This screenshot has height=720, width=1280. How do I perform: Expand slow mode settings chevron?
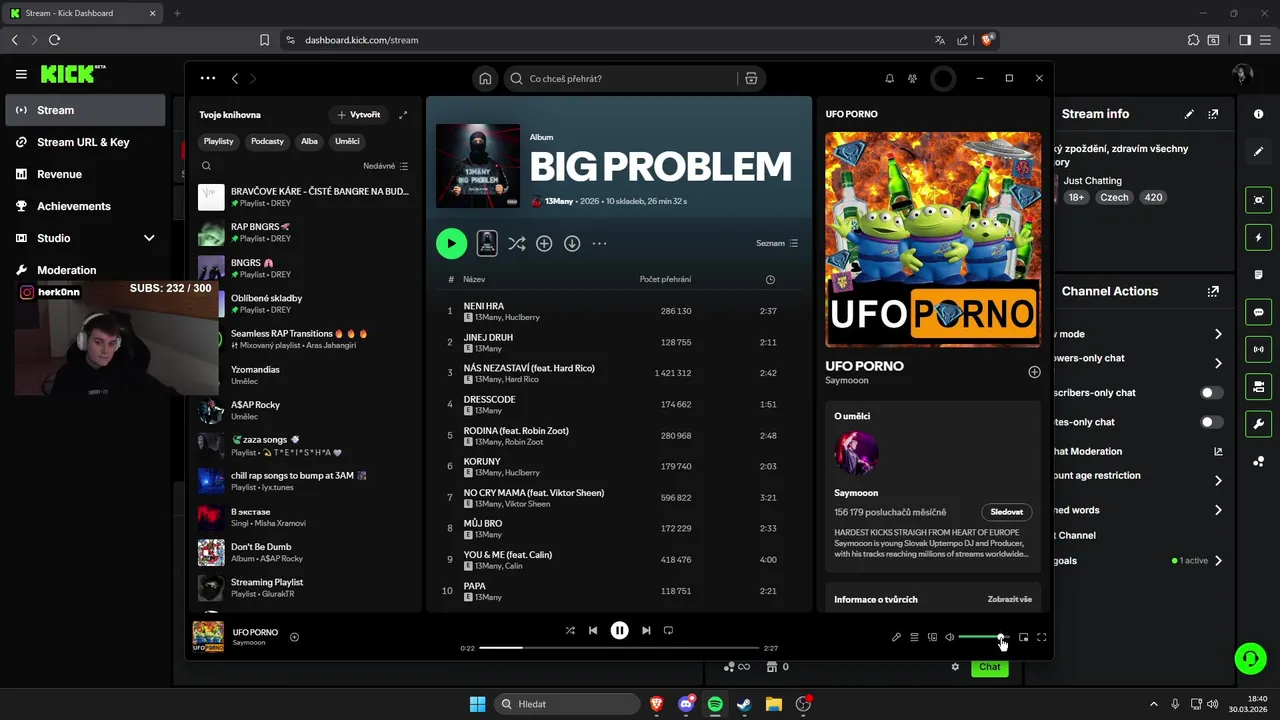[x=1218, y=334]
